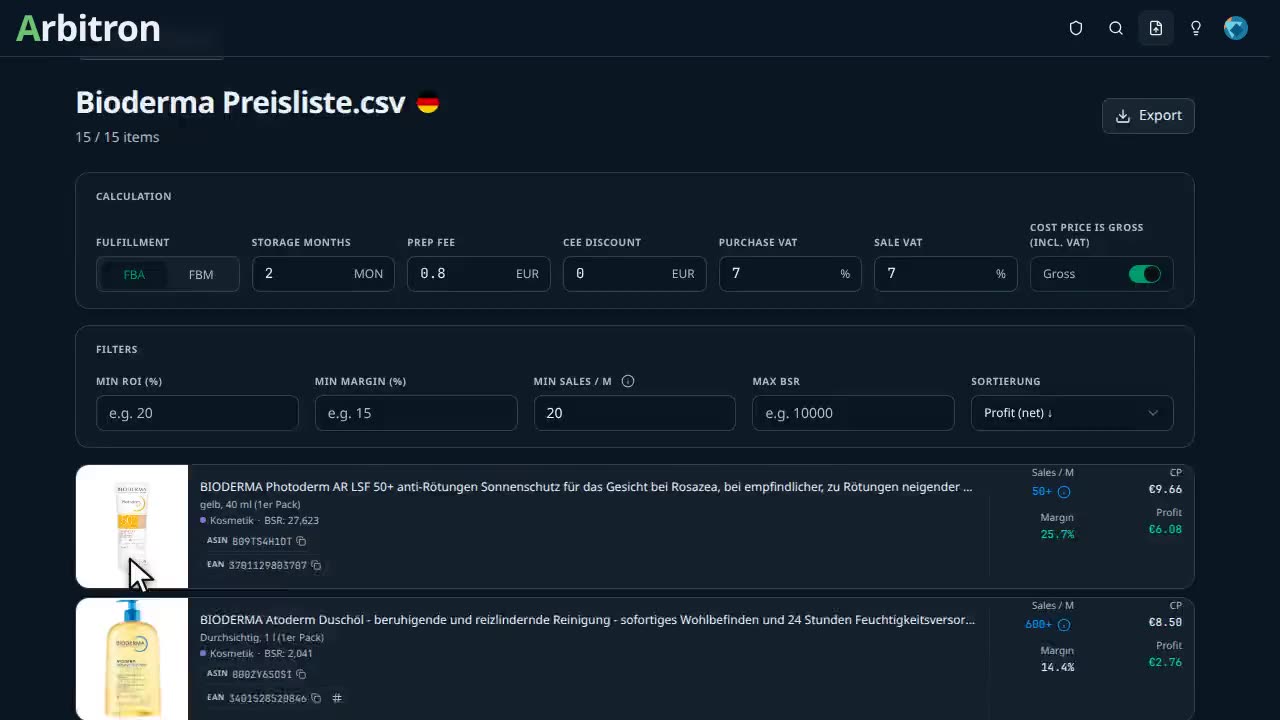
Task: Copy EAN of the Photoderm AR product
Action: tap(316, 565)
